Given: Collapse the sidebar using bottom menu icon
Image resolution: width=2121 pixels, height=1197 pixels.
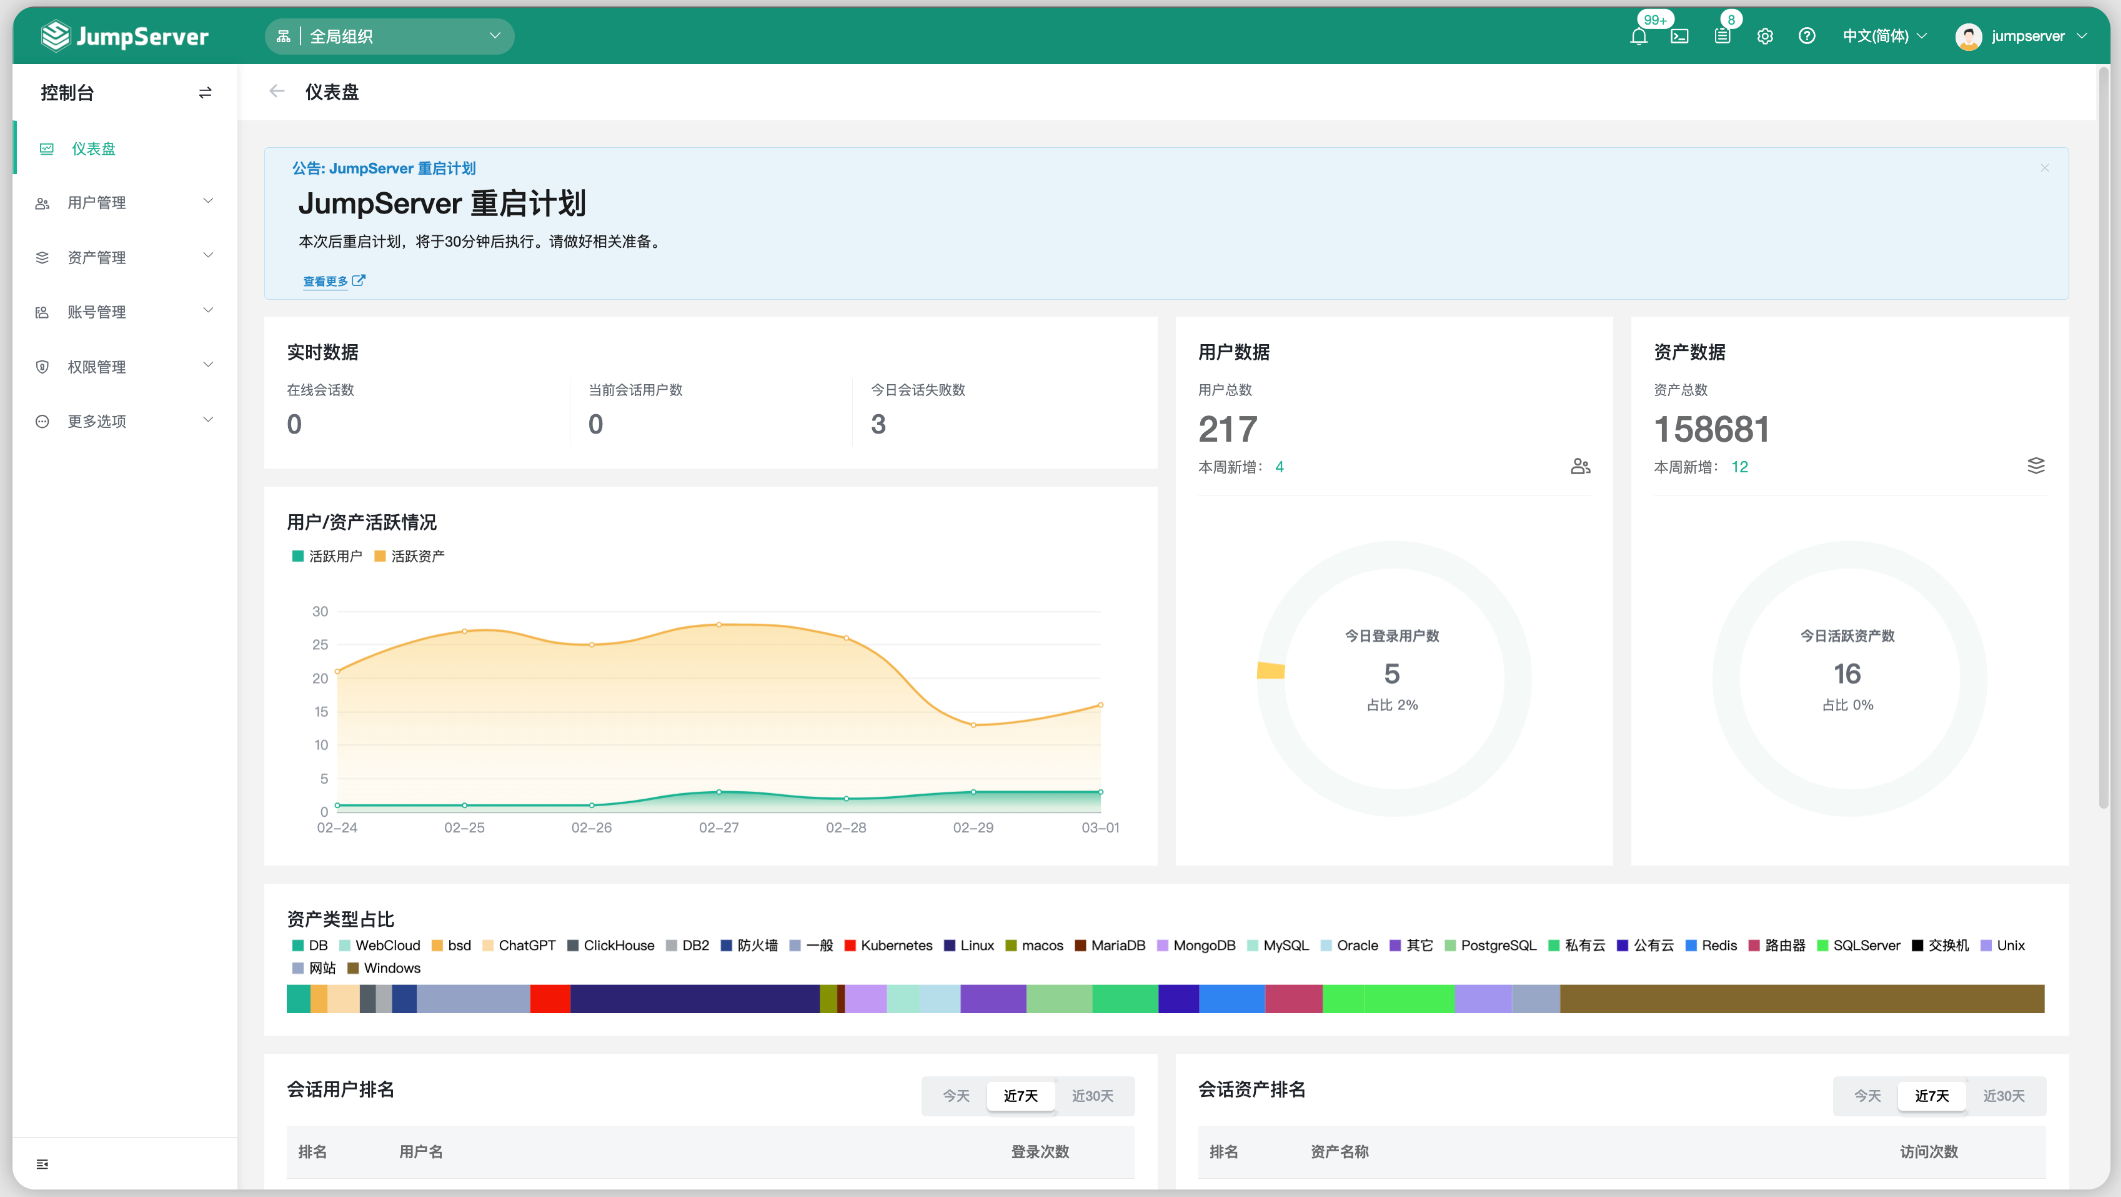Looking at the screenshot, I should 42,1164.
